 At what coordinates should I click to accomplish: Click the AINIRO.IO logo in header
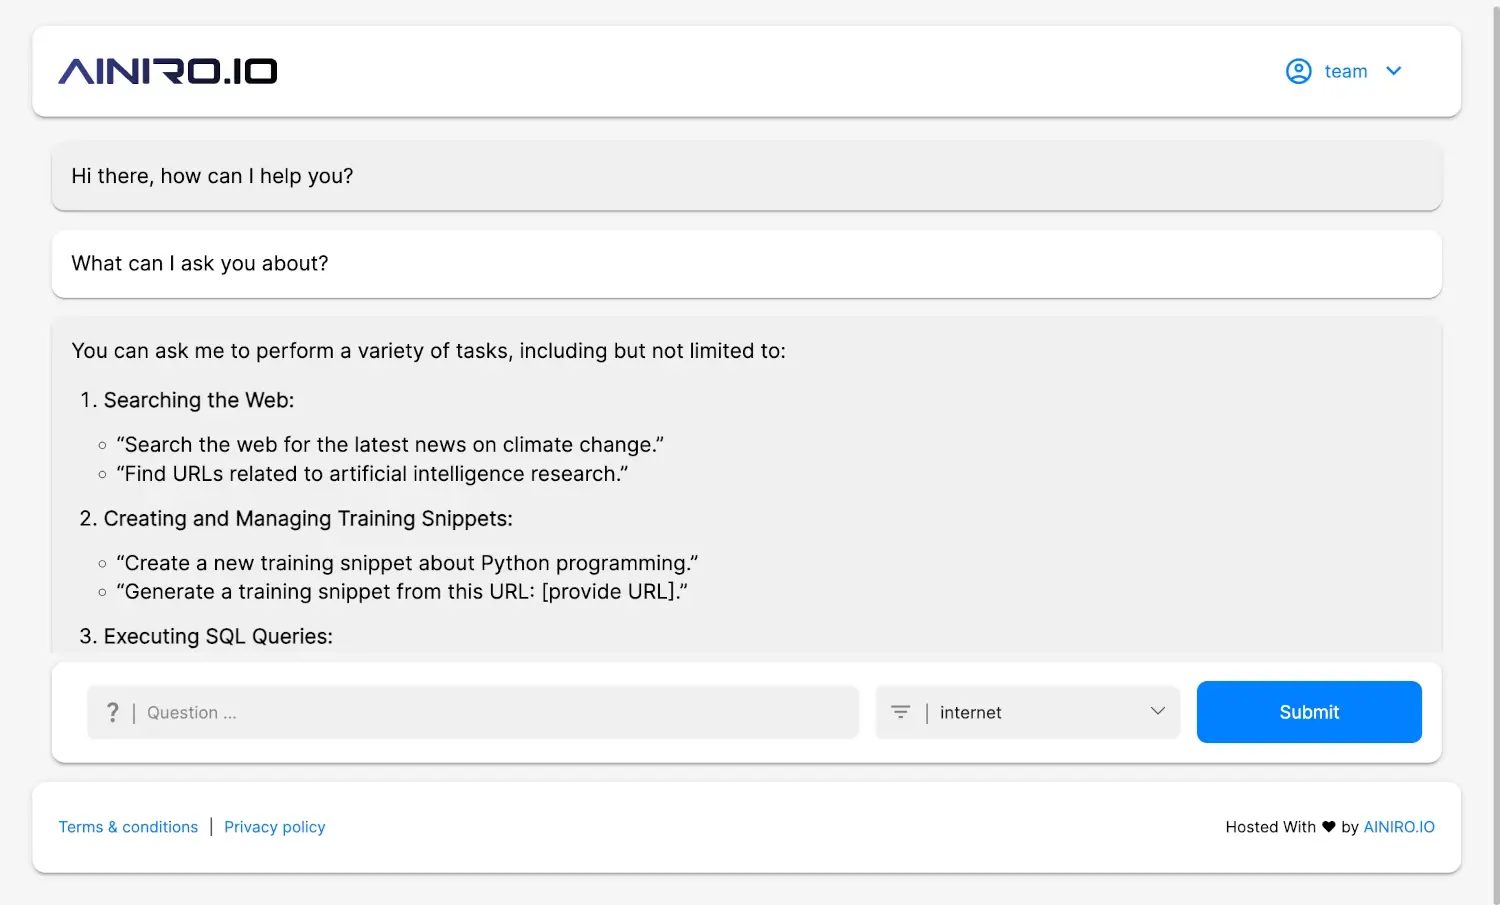click(168, 71)
